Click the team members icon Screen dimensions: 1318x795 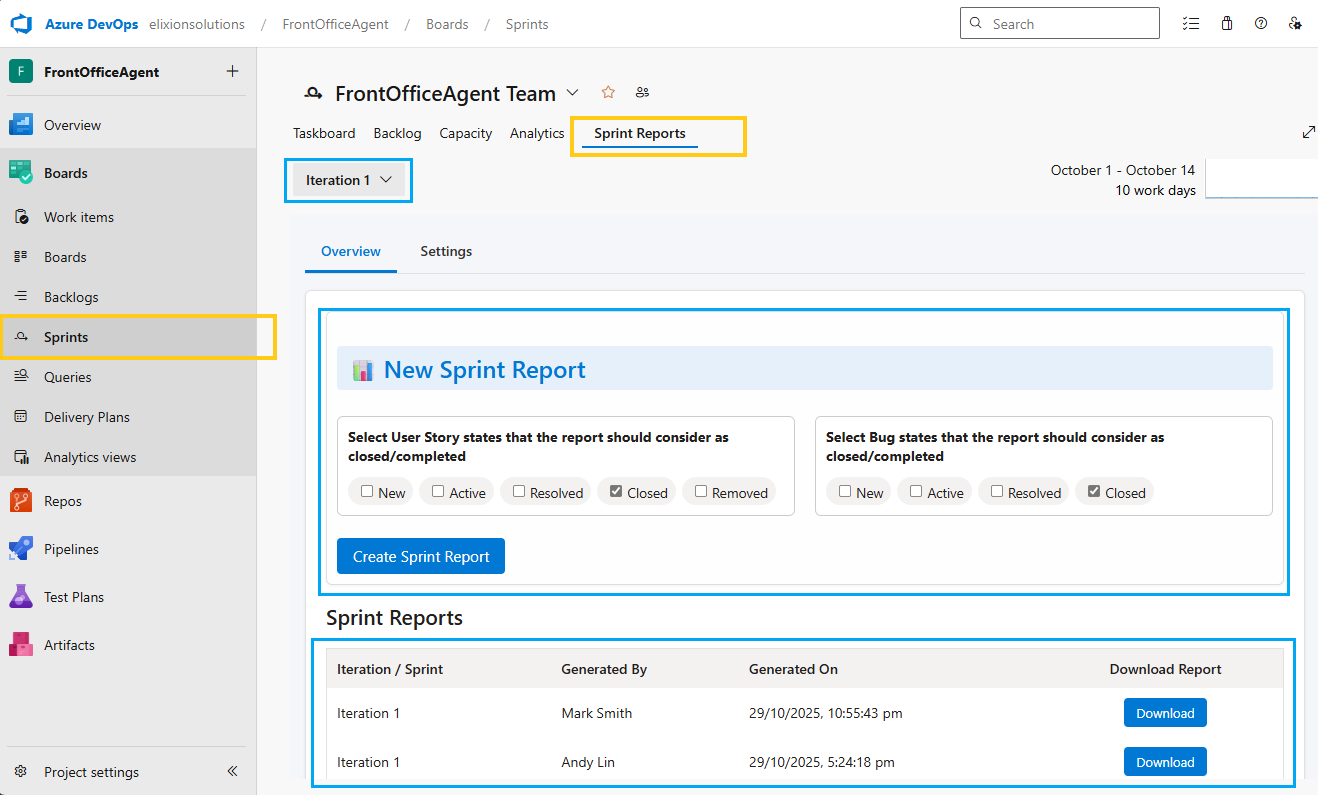coord(642,93)
